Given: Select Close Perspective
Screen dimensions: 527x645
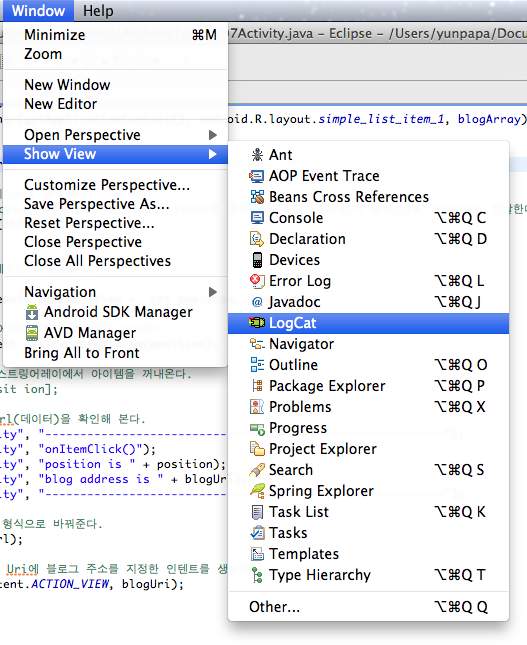Looking at the screenshot, I should pyautogui.click(x=116, y=242).
